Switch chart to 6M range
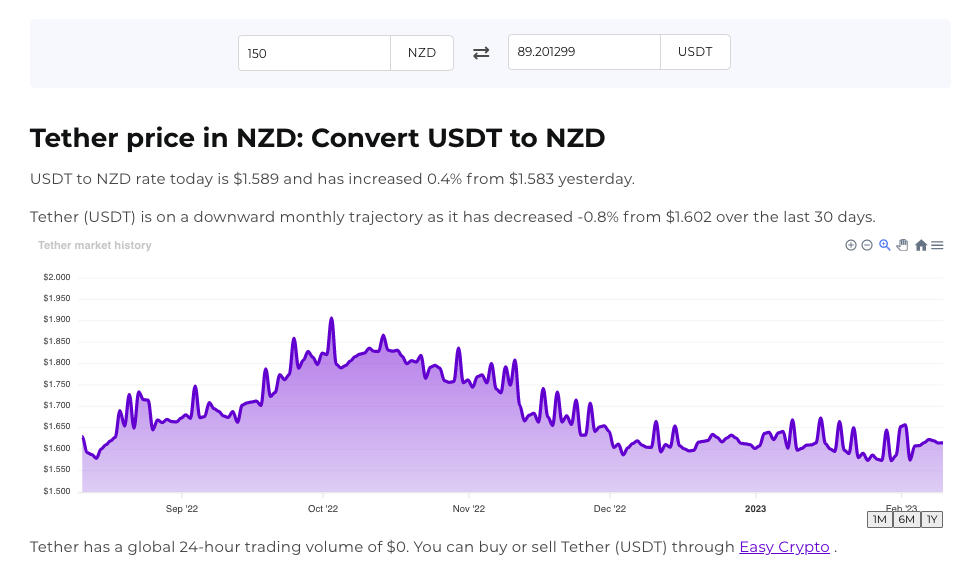 906,519
